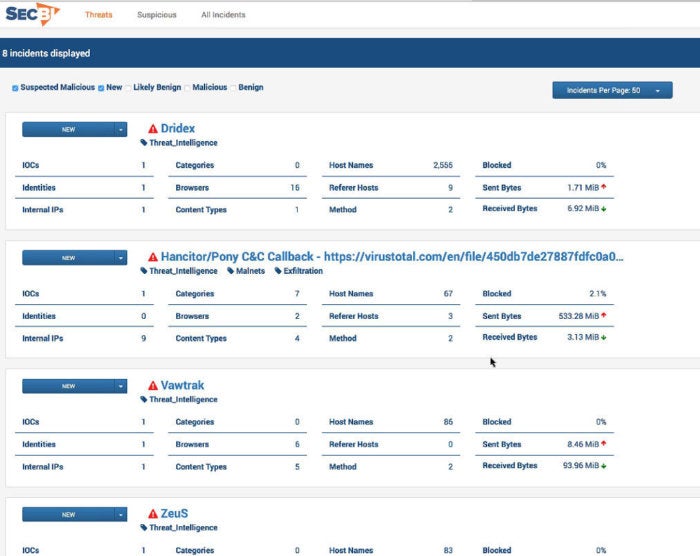Screen dimensions: 700x556
Task: Click Content Types value 5 for Vawtrak
Action: pyautogui.click(x=297, y=467)
